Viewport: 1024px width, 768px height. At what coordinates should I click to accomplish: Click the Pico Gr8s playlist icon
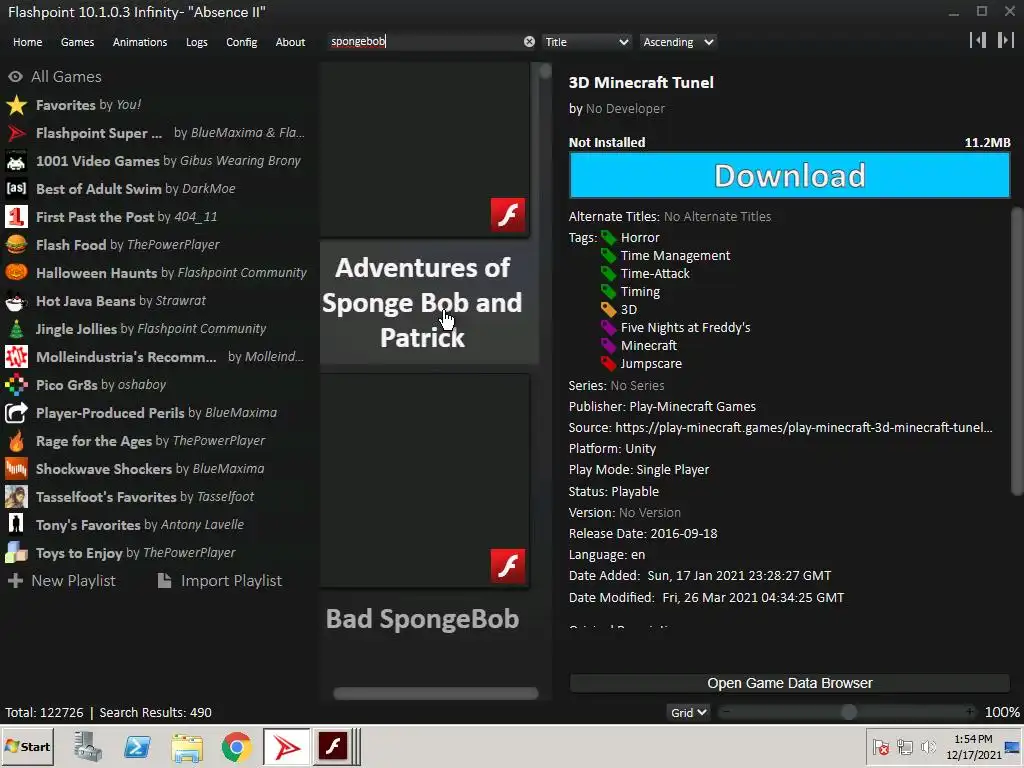point(16,385)
